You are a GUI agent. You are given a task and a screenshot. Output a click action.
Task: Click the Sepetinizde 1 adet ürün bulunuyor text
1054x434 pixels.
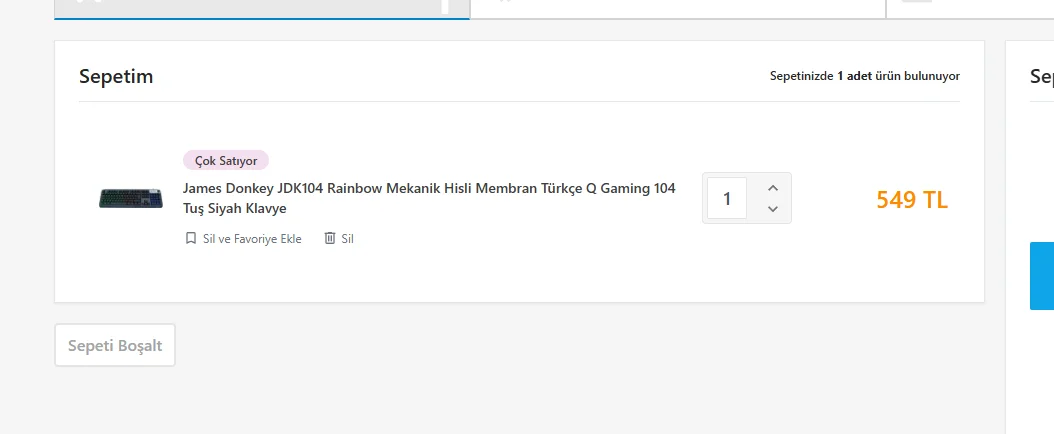[864, 76]
